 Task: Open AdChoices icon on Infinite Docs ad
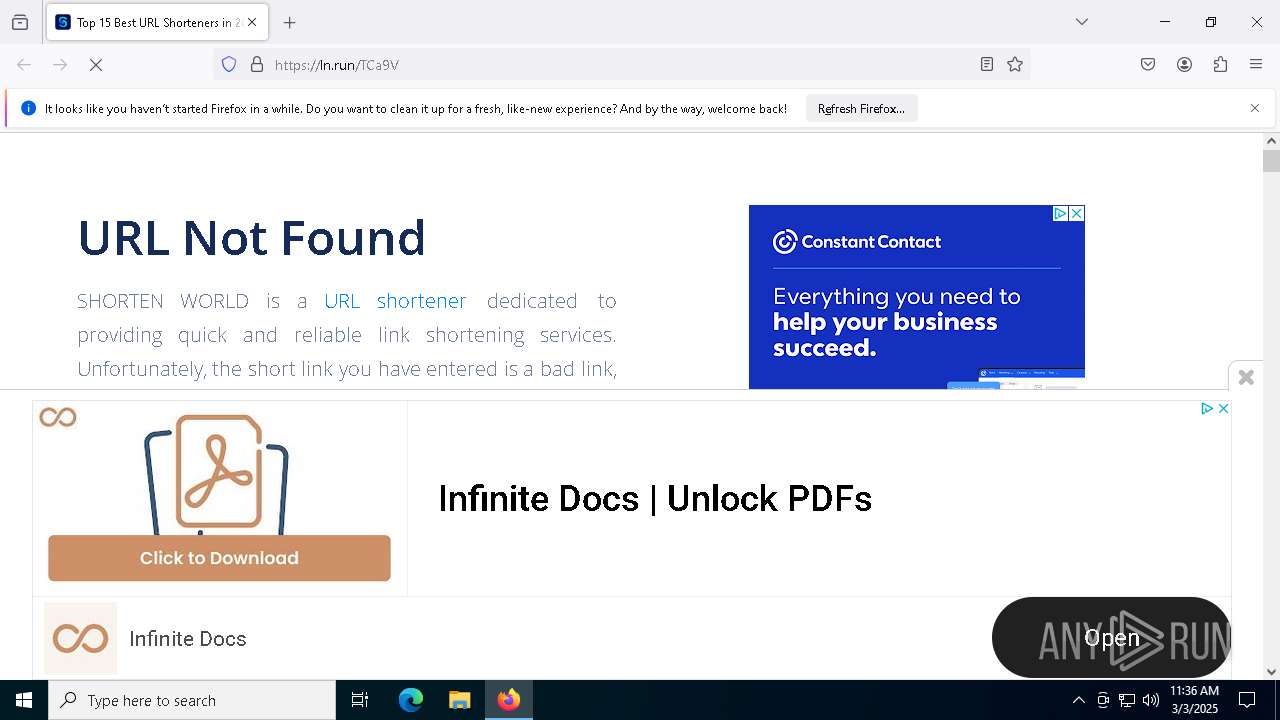click(x=1206, y=408)
